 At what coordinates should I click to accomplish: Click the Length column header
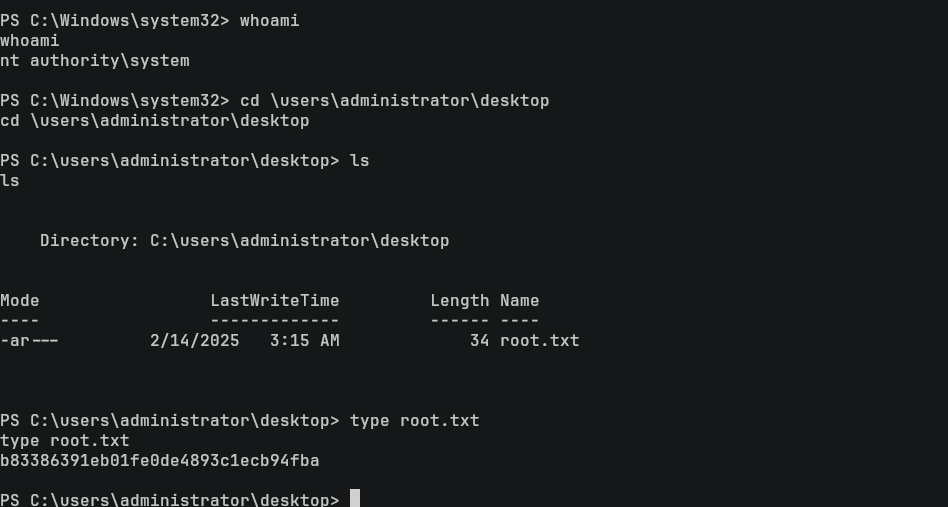pyautogui.click(x=459, y=301)
